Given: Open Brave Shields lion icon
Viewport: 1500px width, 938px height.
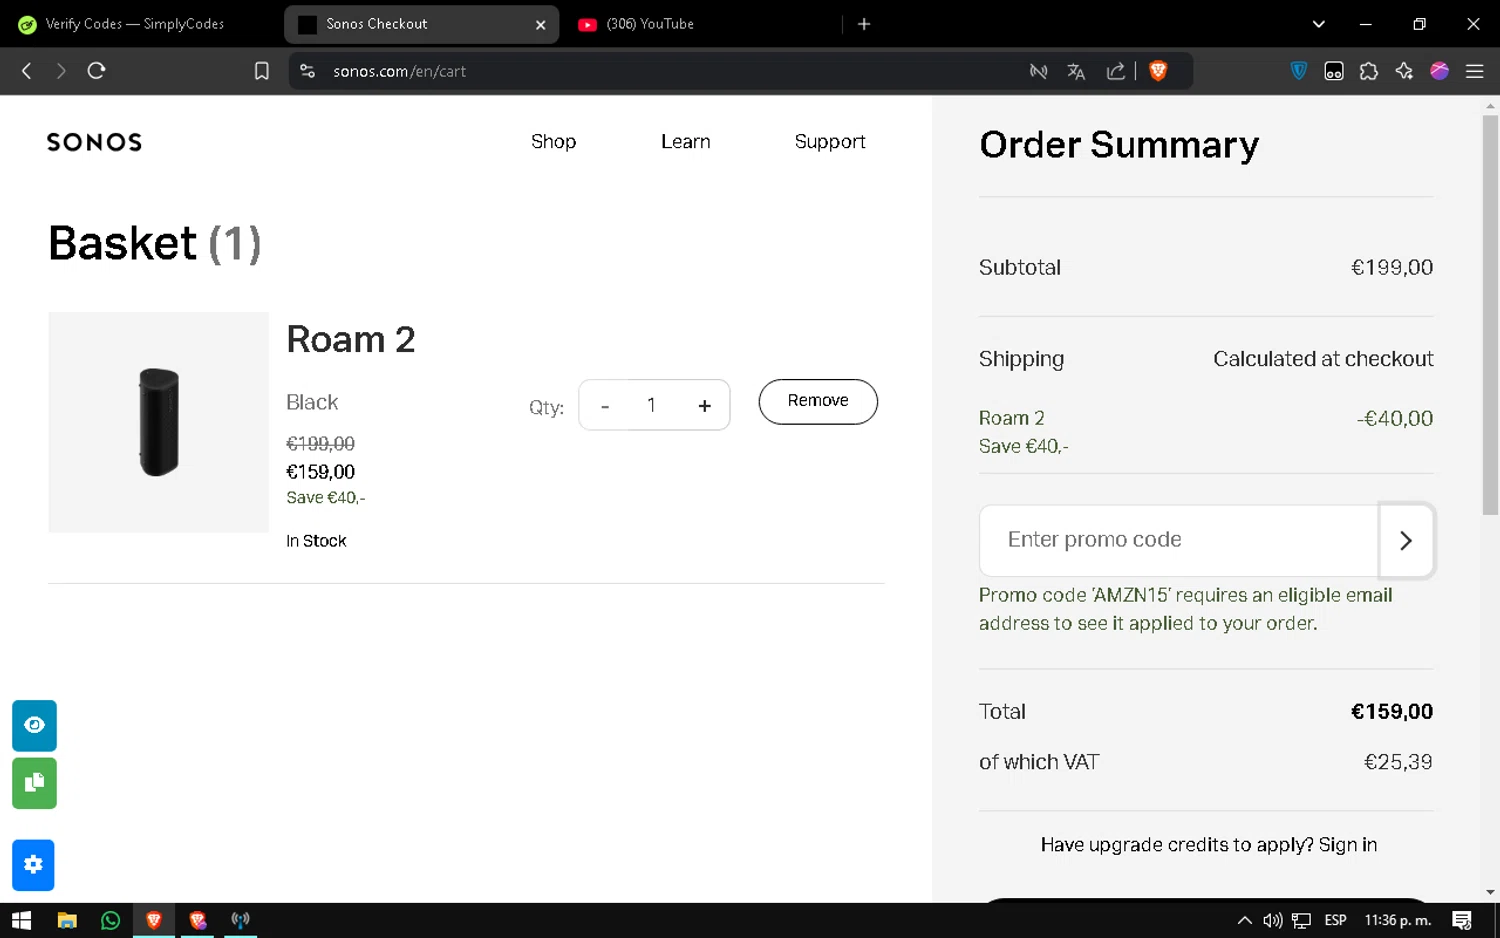Looking at the screenshot, I should (1159, 71).
